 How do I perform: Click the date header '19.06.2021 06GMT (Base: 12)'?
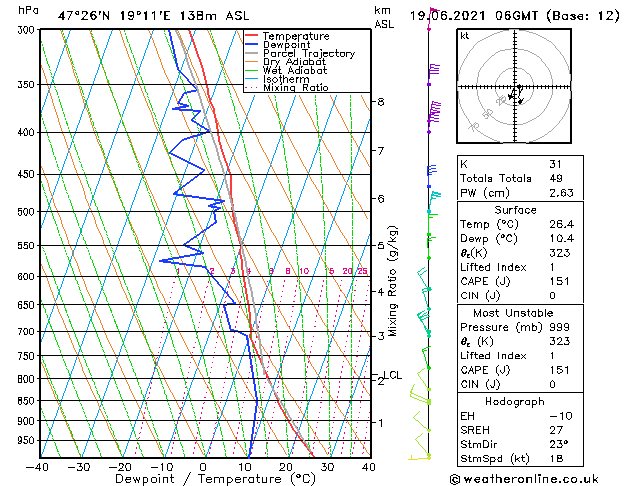click(514, 16)
